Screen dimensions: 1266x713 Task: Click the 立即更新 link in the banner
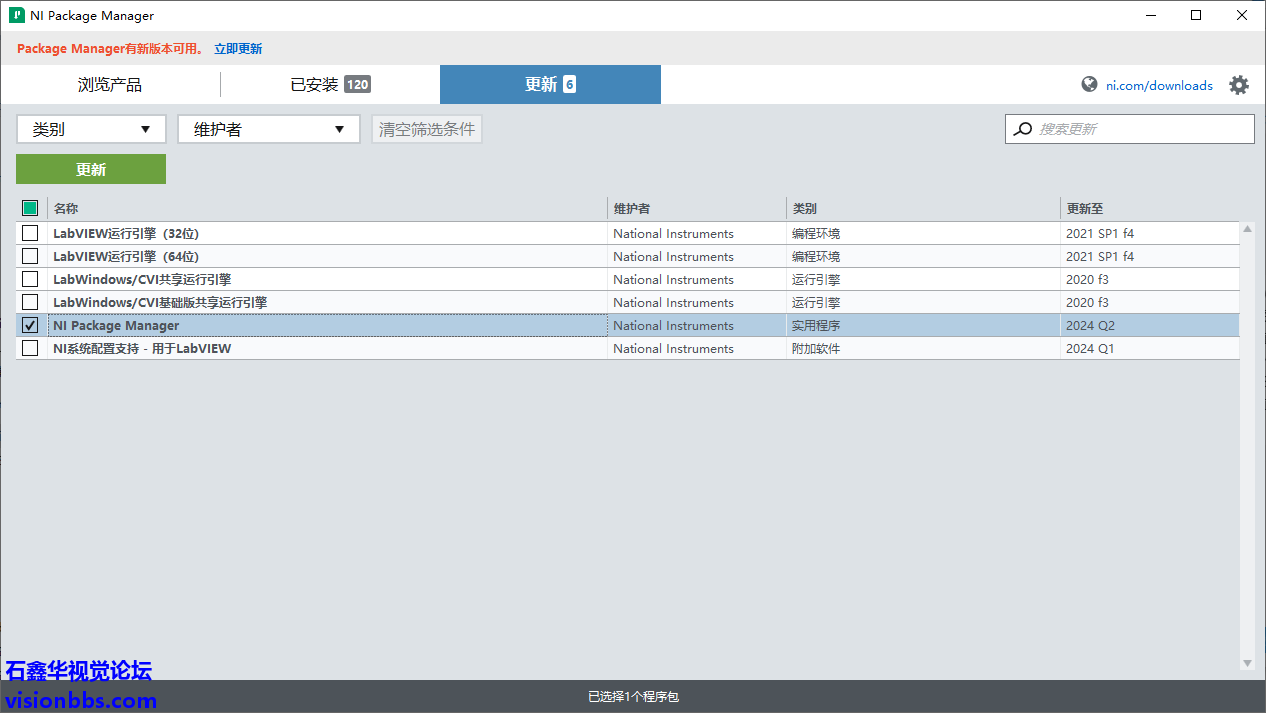pyautogui.click(x=238, y=49)
